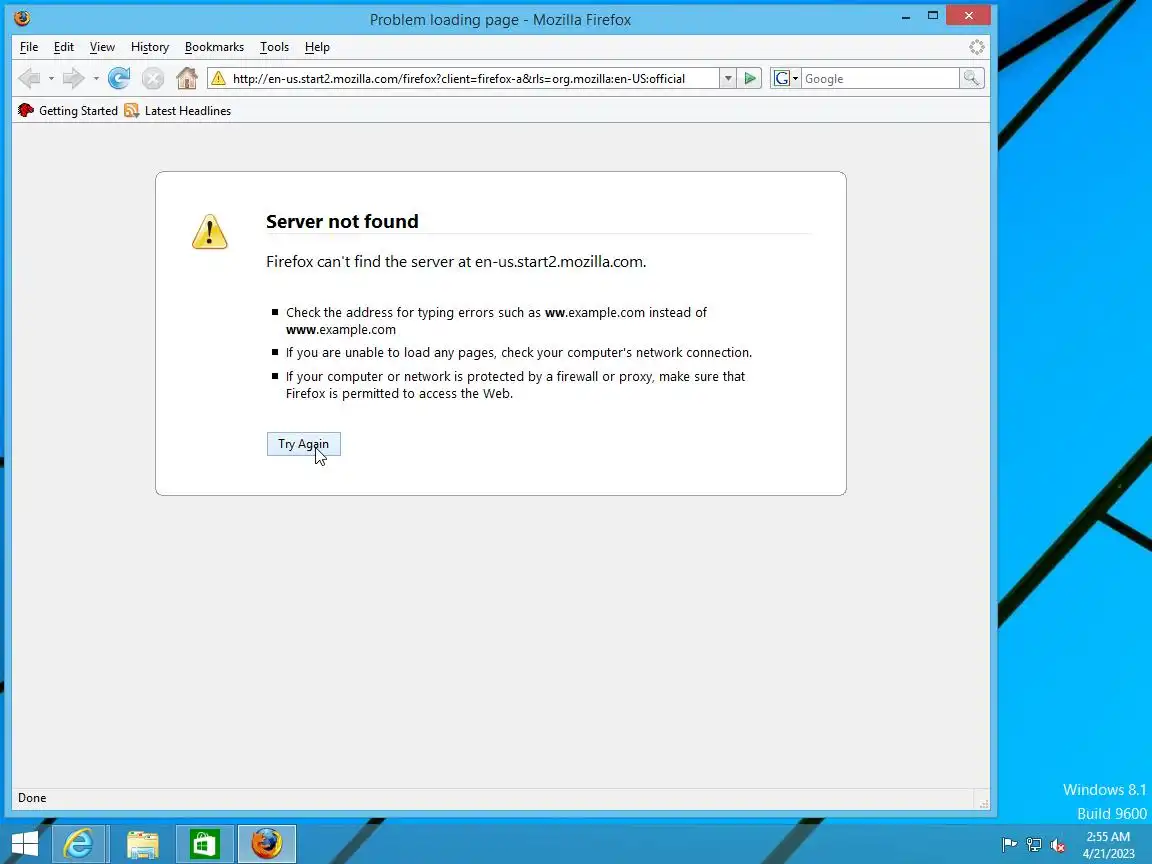Open the Tools menu
The image size is (1152, 864).
point(274,47)
